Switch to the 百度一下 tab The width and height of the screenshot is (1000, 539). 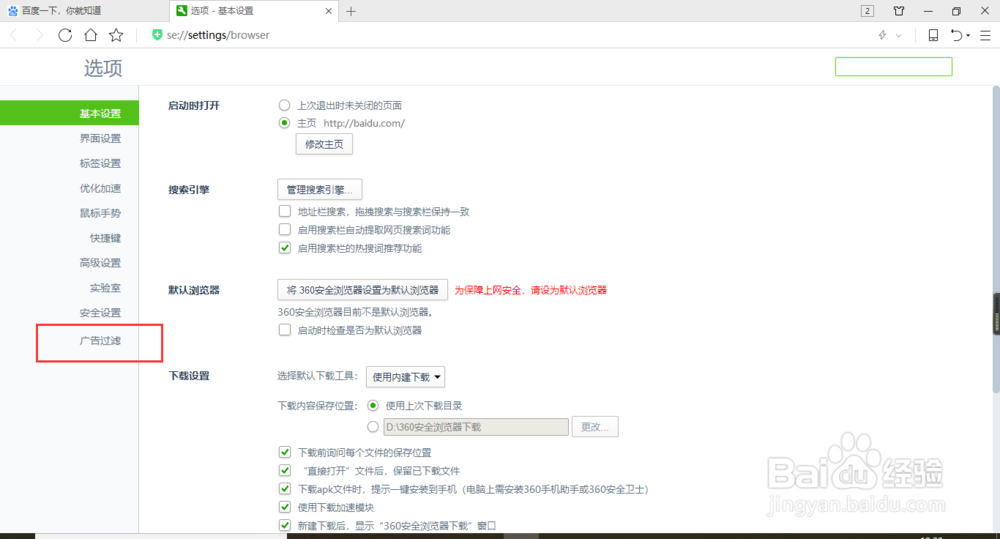click(85, 11)
